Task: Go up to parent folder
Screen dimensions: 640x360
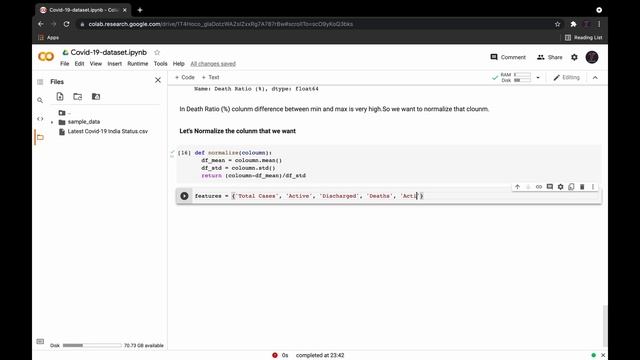Action: 64,113
